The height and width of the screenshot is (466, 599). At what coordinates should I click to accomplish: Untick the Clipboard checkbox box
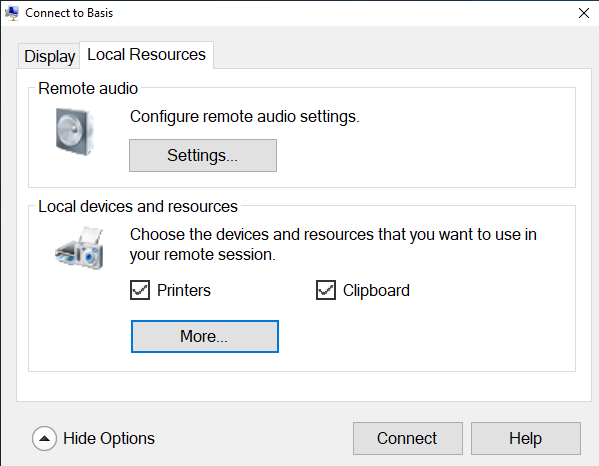click(x=326, y=290)
